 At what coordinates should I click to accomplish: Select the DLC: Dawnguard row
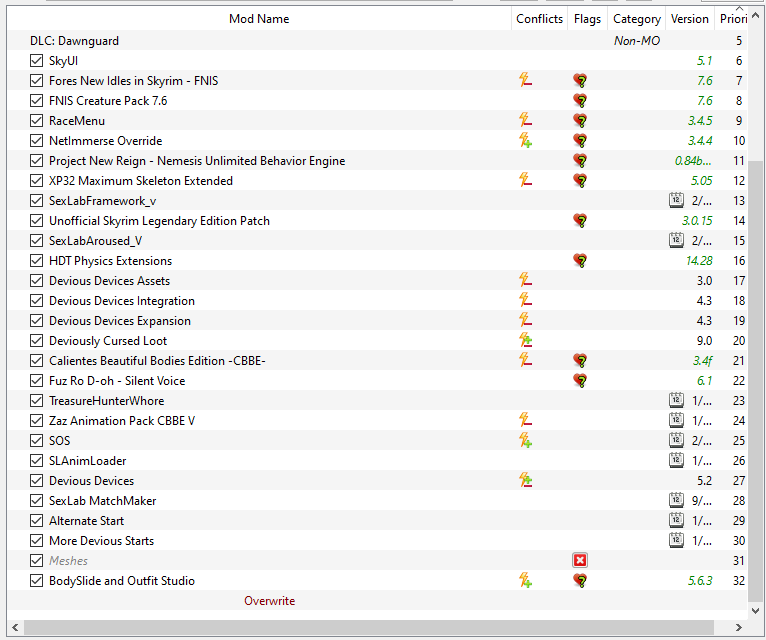377,41
